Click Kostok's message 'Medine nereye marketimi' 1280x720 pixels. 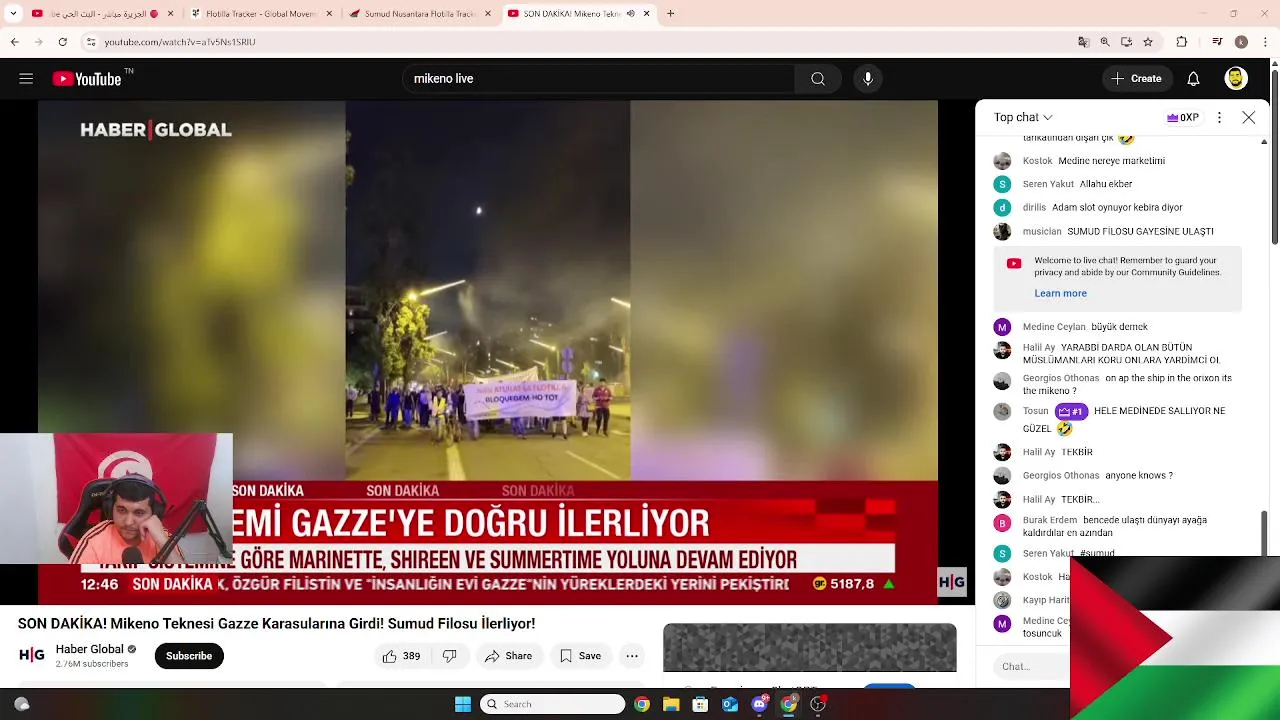click(1111, 161)
